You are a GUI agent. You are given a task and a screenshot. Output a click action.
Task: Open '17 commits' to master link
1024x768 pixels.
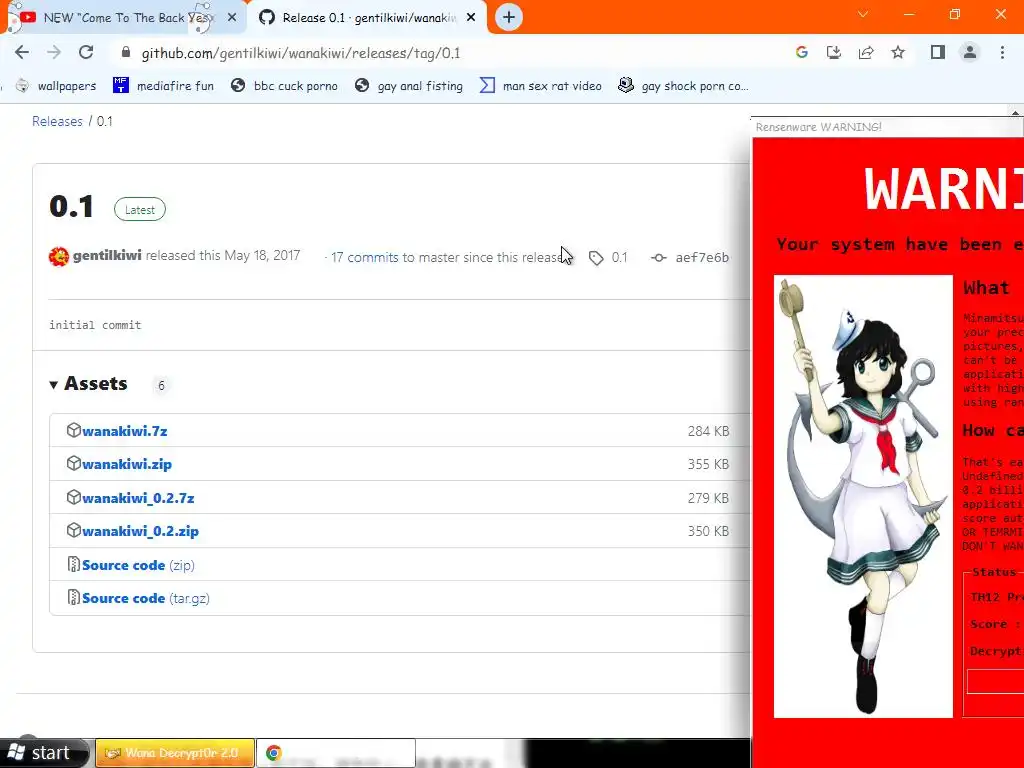coord(364,257)
